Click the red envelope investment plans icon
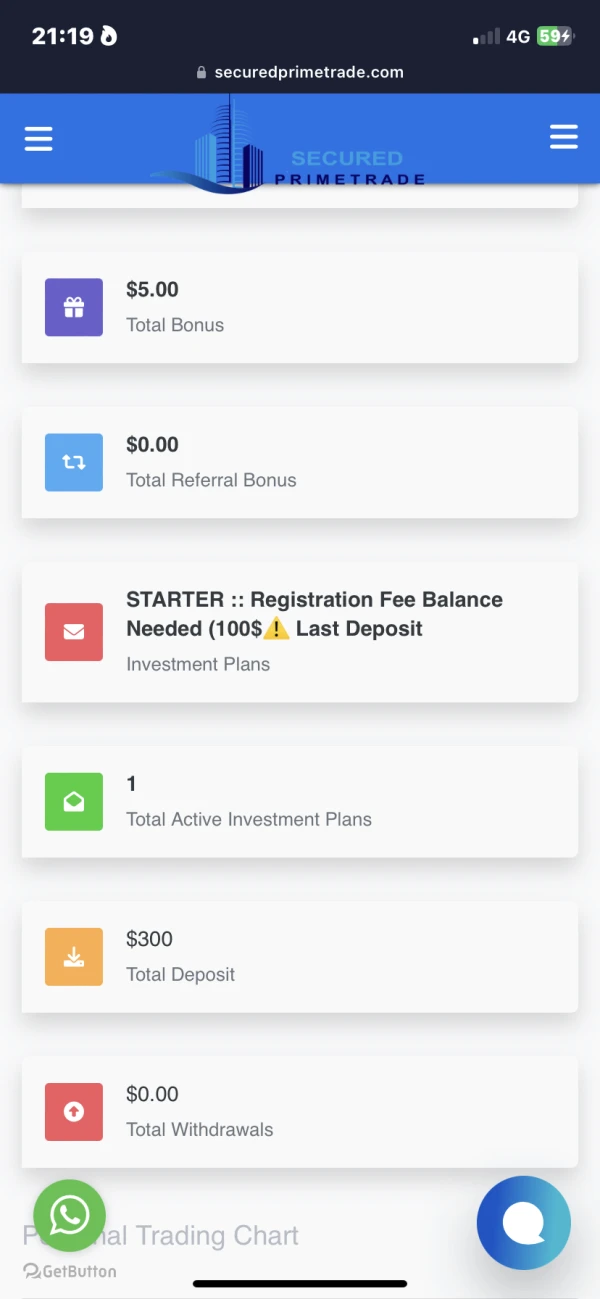This screenshot has height=1299, width=600. pyautogui.click(x=74, y=632)
